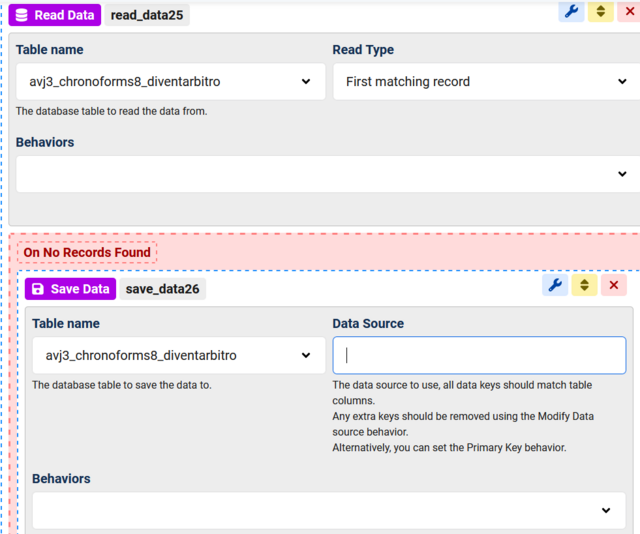This screenshot has width=640, height=534.
Task: Select the save_data26 name tag
Action: [x=162, y=289]
